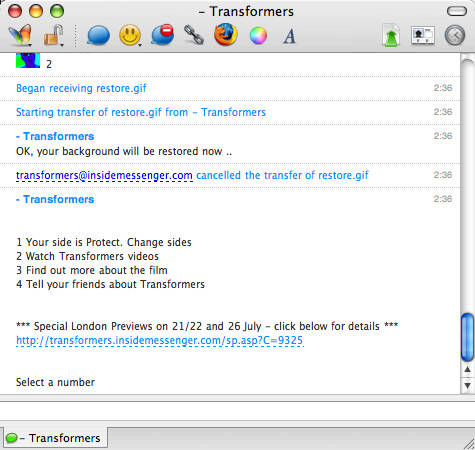Select the '- Transformers' chat tab
Image resolution: width=475 pixels, height=450 pixels.
(55, 438)
